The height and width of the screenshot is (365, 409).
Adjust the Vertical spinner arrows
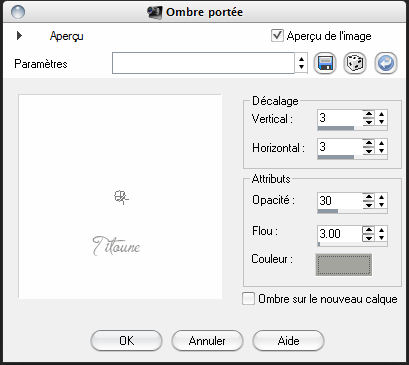(x=368, y=118)
